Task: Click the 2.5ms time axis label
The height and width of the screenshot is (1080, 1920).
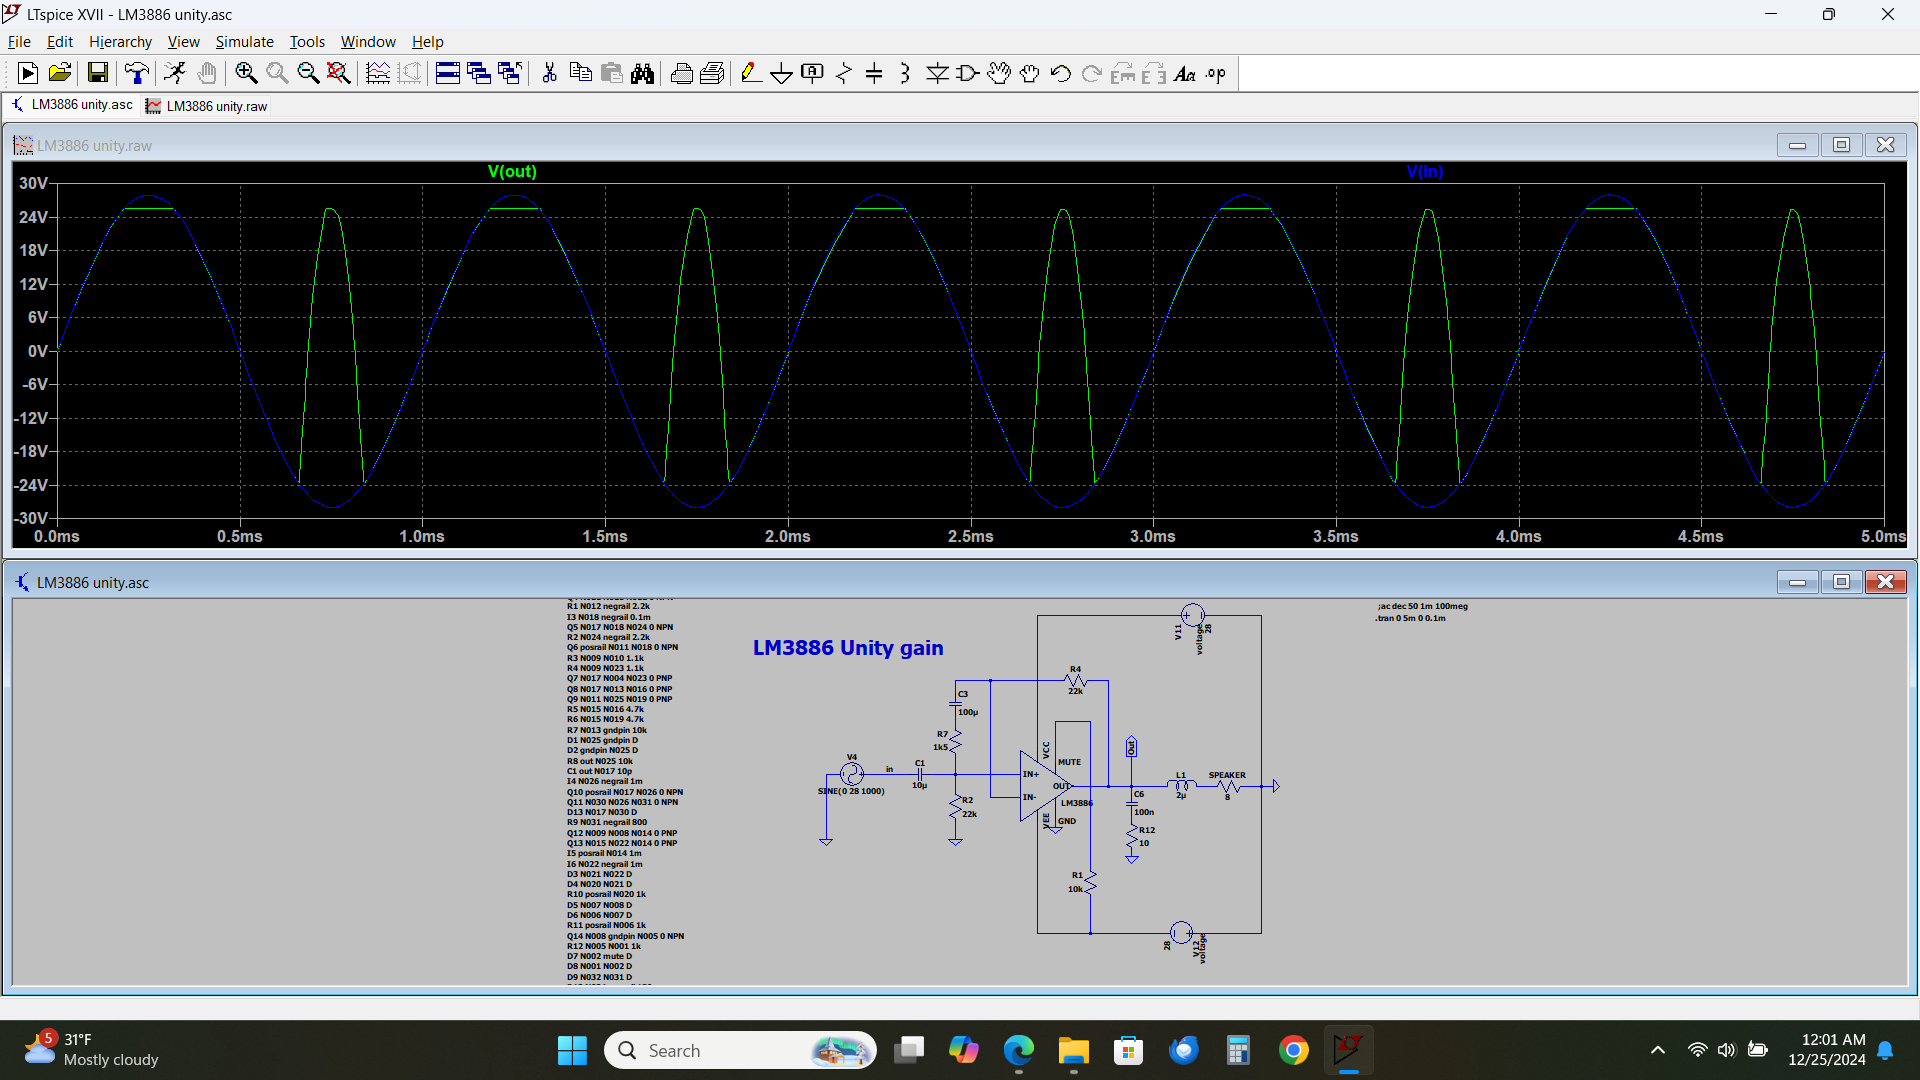Action: click(x=970, y=536)
